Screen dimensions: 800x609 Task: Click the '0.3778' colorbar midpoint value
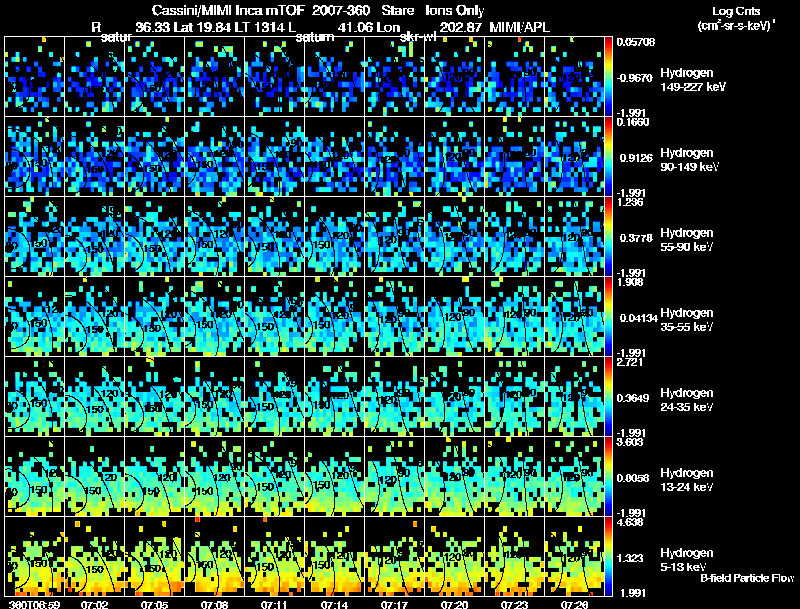(x=636, y=238)
